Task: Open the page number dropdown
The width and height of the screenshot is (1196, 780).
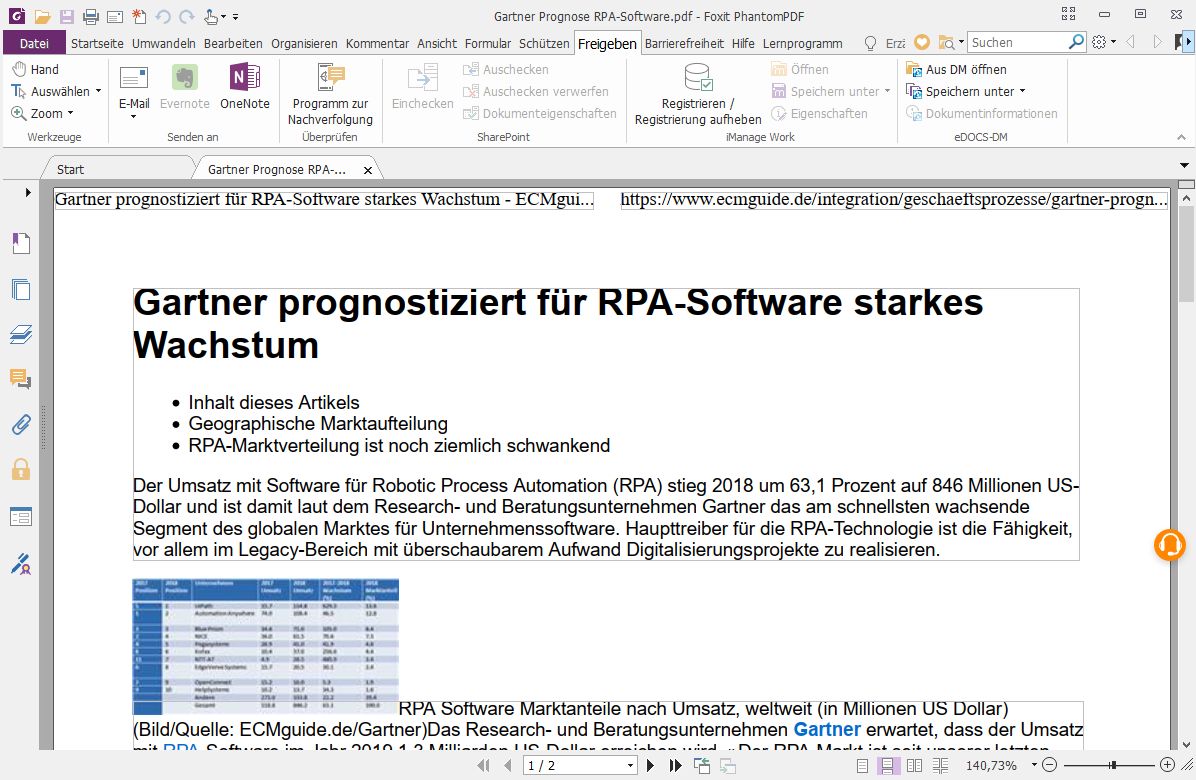Action: [x=630, y=766]
